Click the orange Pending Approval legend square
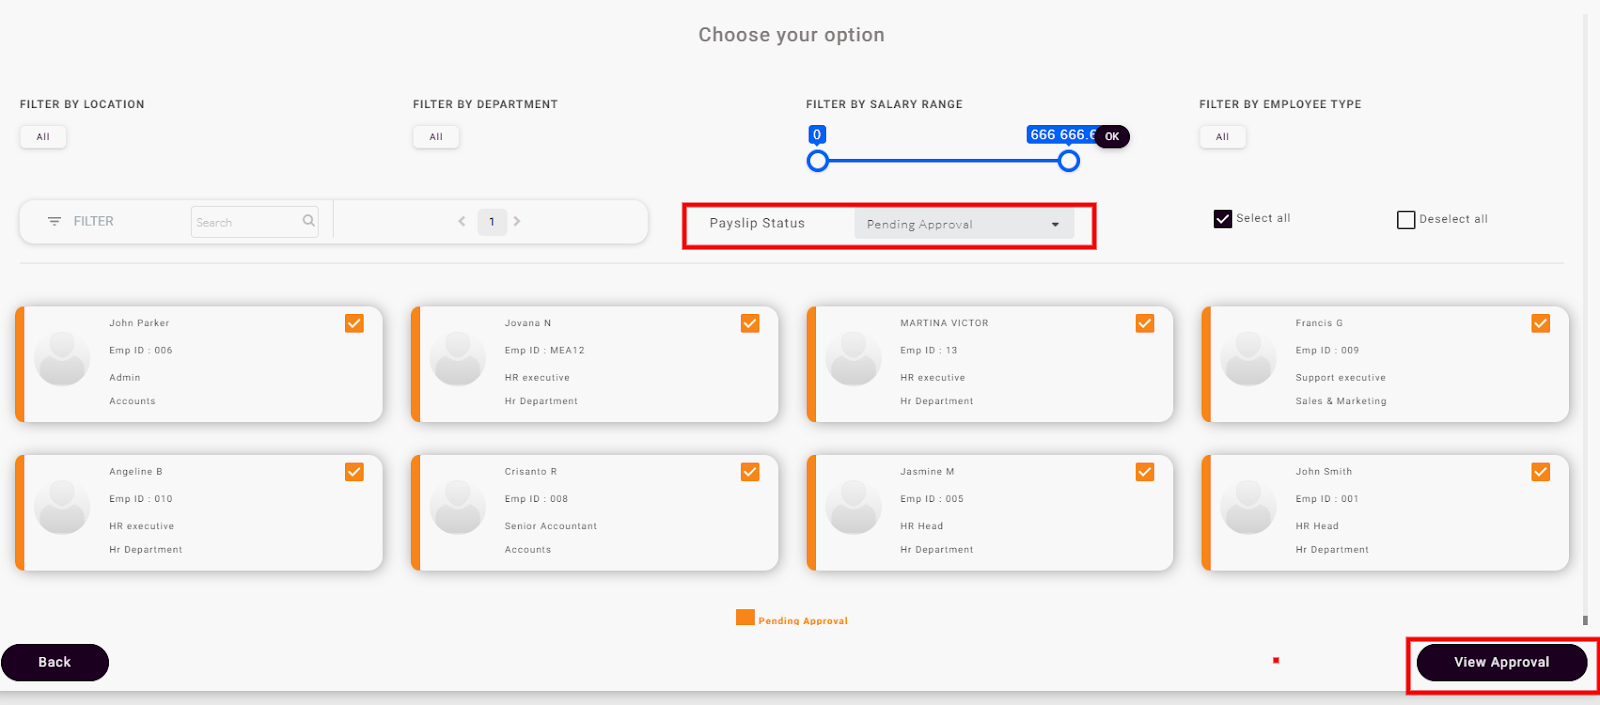This screenshot has height=705, width=1600. (x=745, y=618)
